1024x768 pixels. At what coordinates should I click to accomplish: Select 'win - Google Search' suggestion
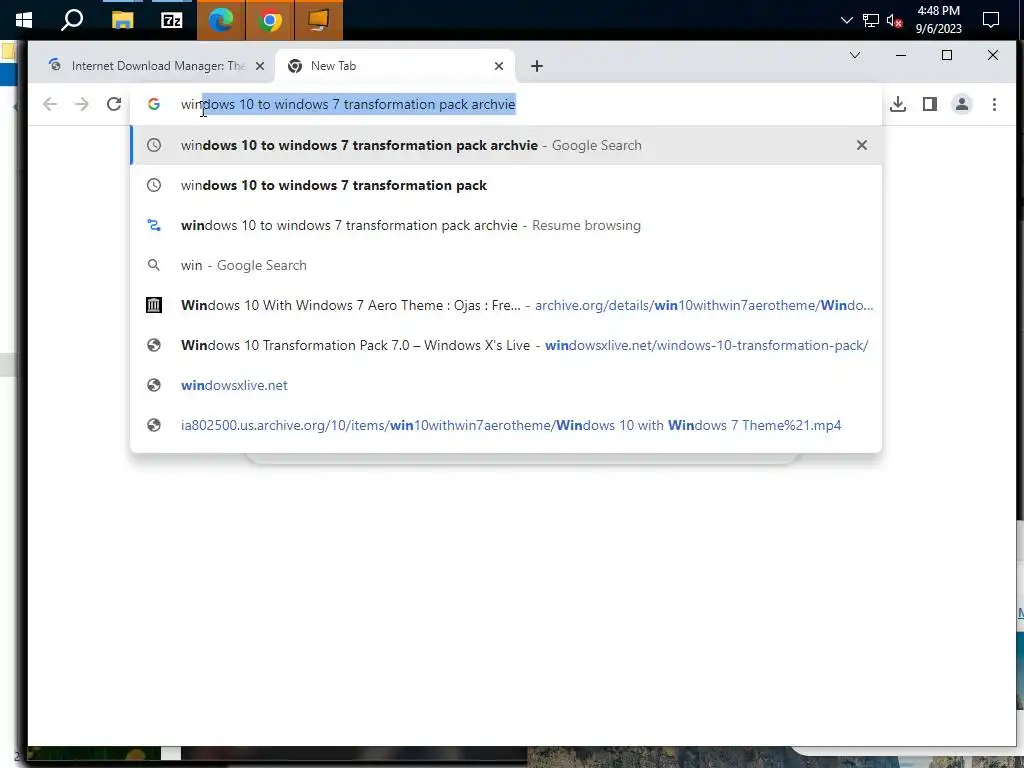click(505, 265)
